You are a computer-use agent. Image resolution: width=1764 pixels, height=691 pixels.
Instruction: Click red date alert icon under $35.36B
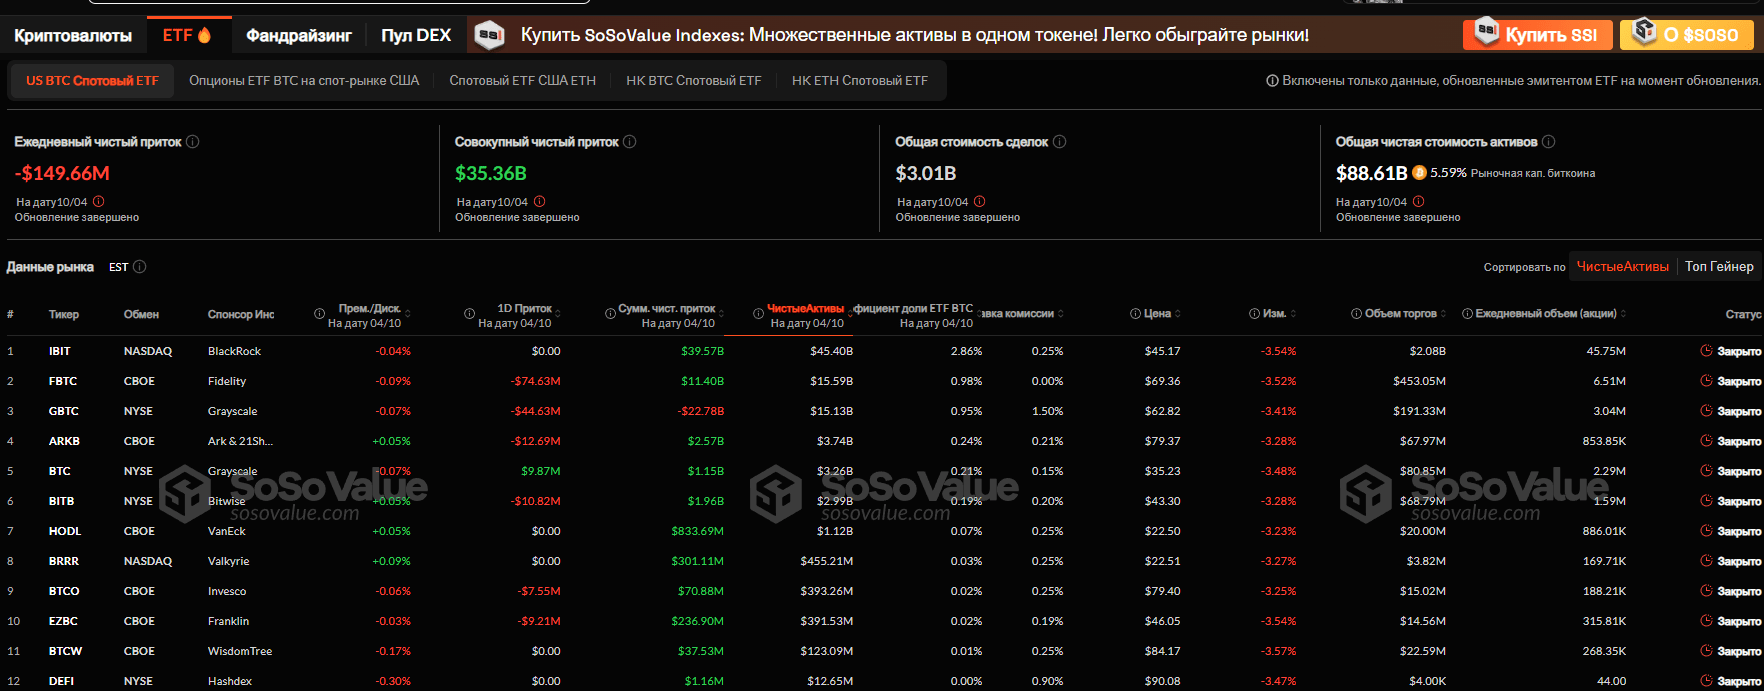[x=540, y=202]
